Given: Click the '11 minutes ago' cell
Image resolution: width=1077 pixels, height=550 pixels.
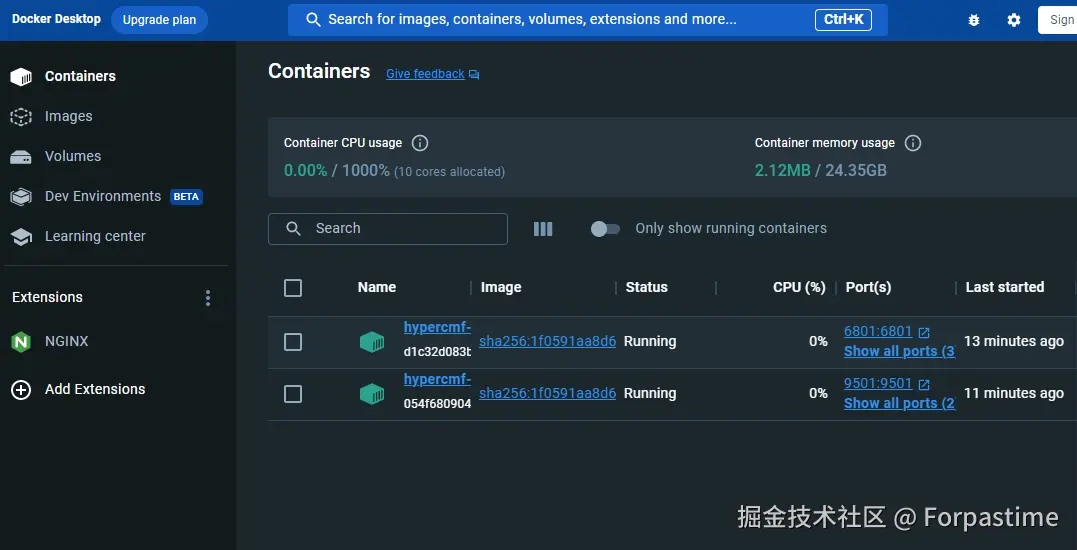Looking at the screenshot, I should pos(1014,393).
